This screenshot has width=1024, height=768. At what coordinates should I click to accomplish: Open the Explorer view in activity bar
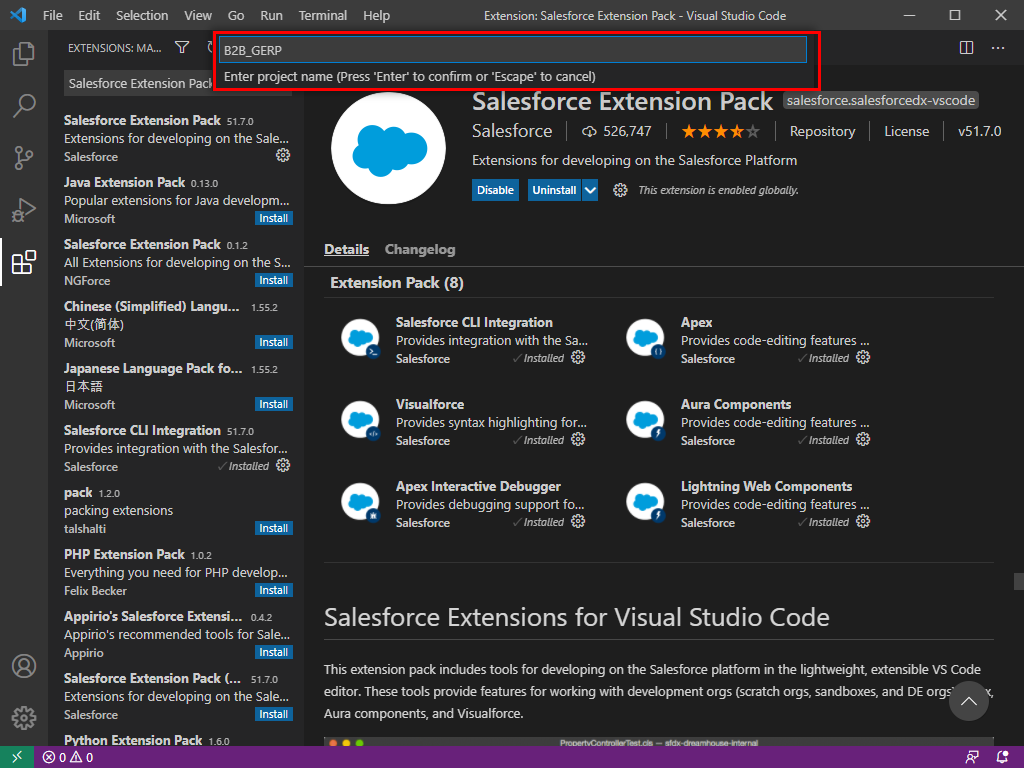24,54
